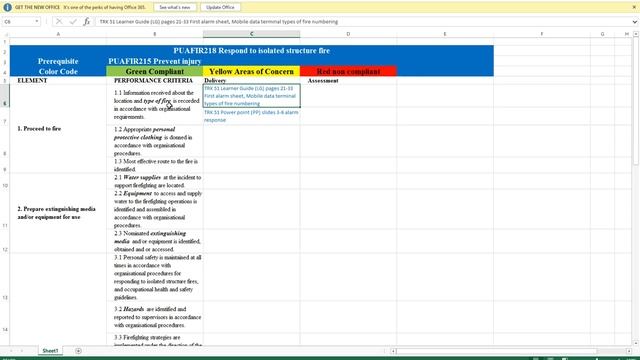Click the 'Prerequisite' cell
Screen dimensions: 640x360
58,61
